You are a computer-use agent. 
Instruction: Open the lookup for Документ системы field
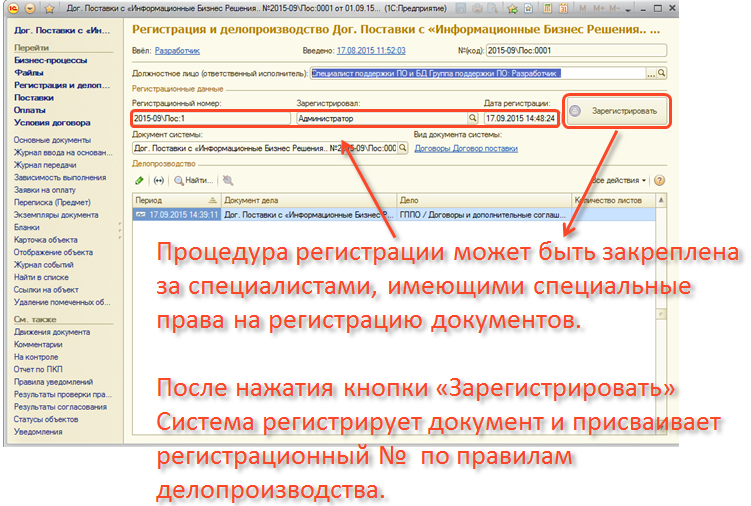click(403, 148)
